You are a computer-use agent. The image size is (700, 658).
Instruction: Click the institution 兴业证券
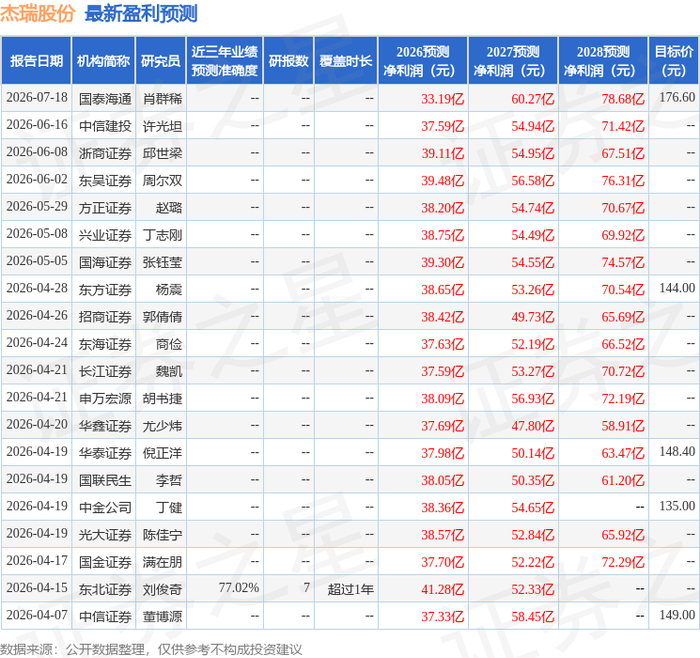[105, 235]
